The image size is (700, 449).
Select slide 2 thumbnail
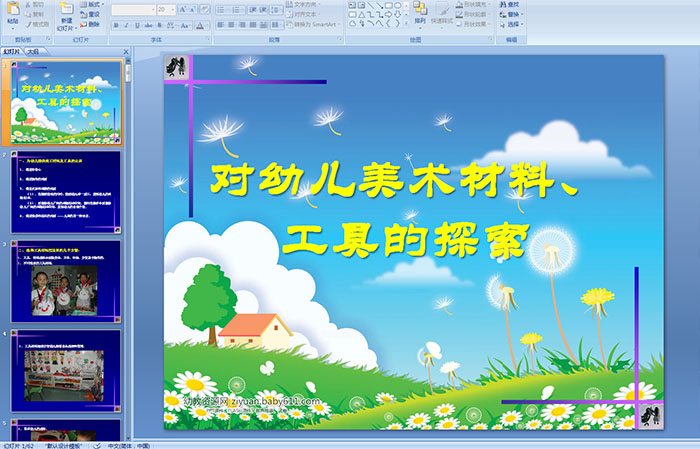point(66,192)
